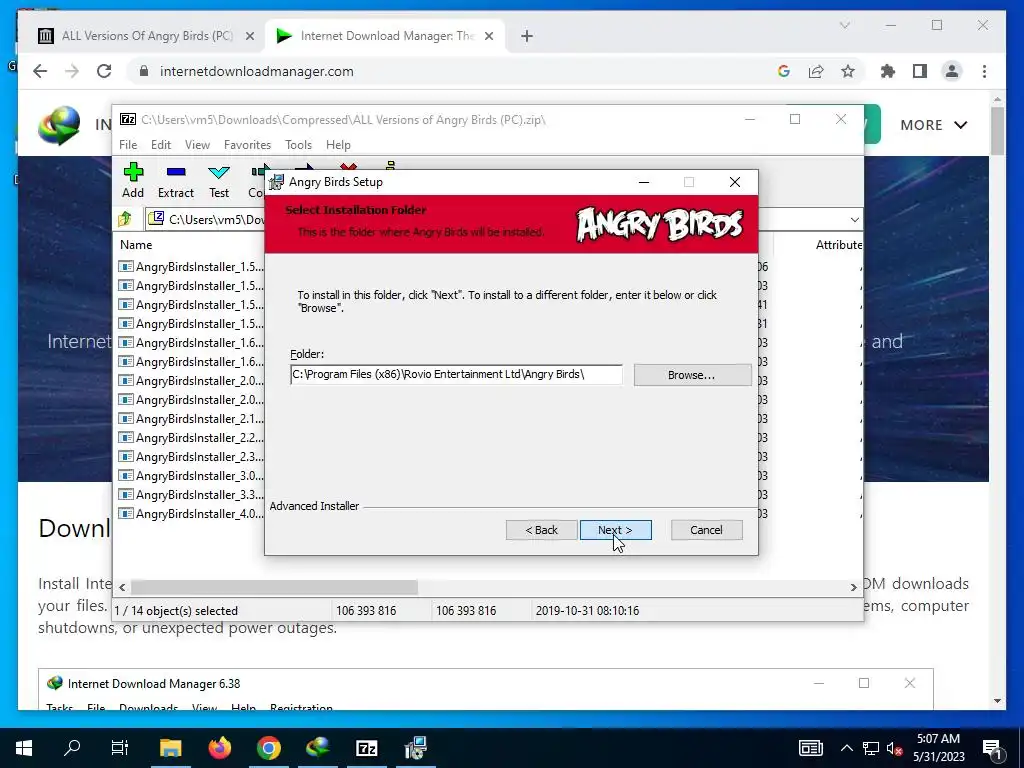Click the network tray icon
1024x768 pixels.
click(871, 748)
